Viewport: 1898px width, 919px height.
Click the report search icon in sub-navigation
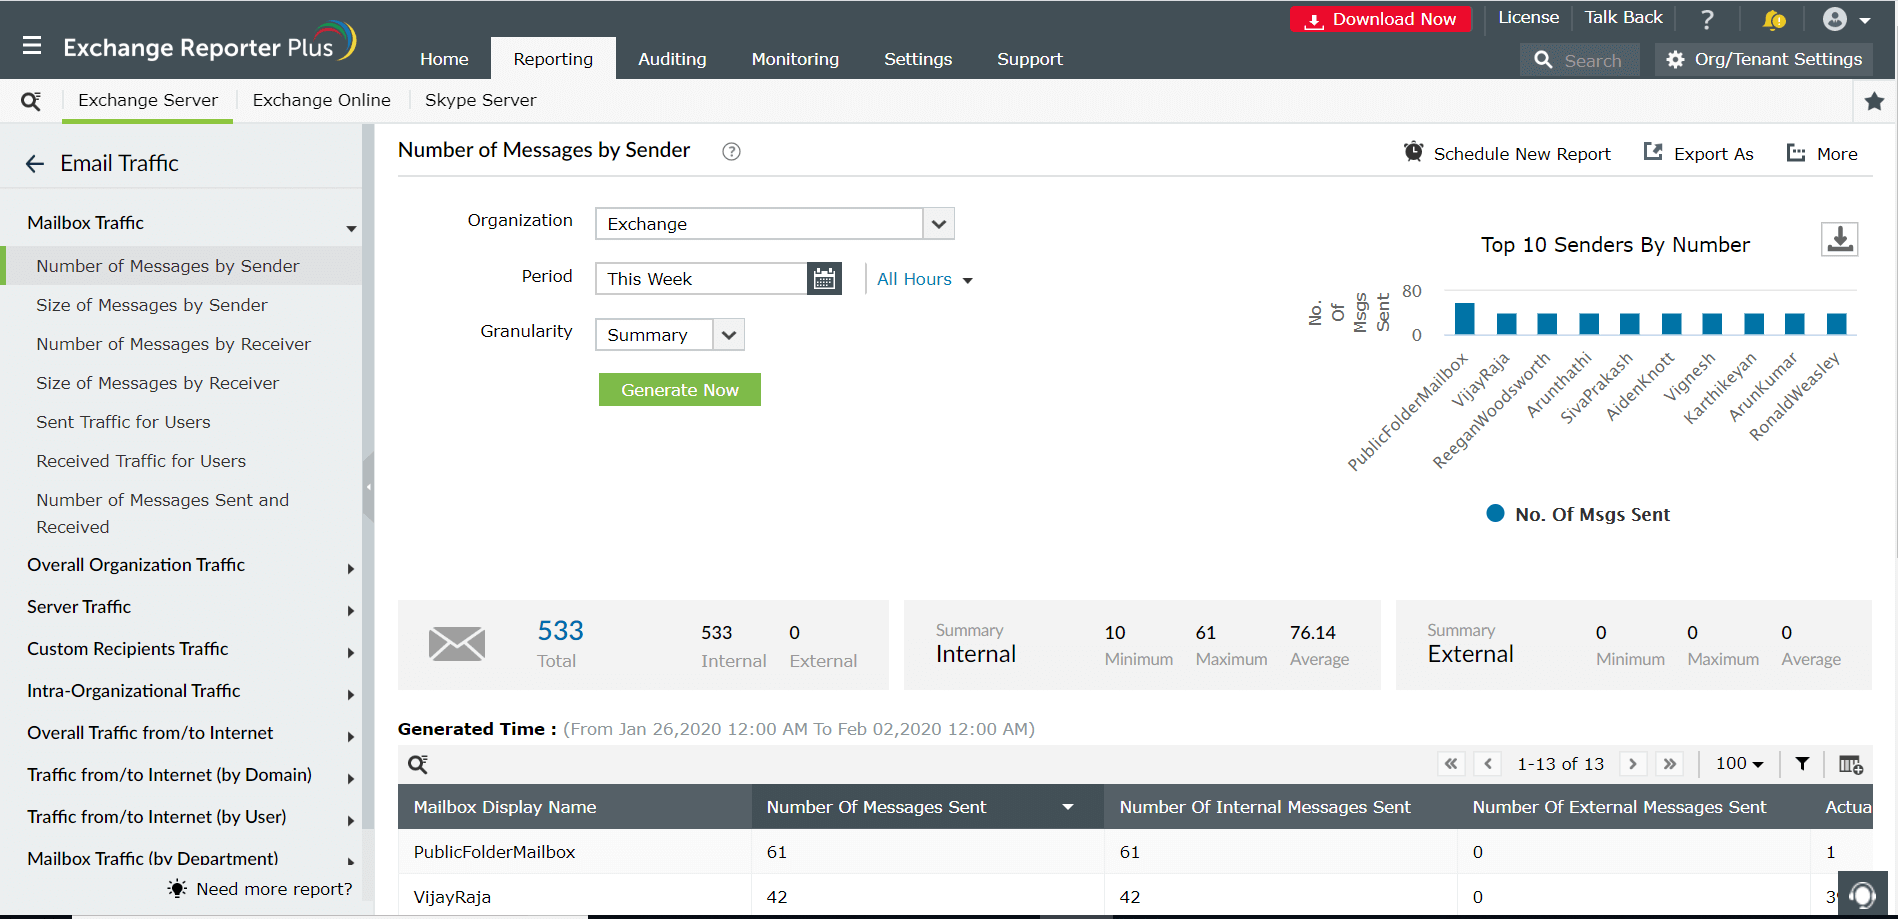click(31, 101)
